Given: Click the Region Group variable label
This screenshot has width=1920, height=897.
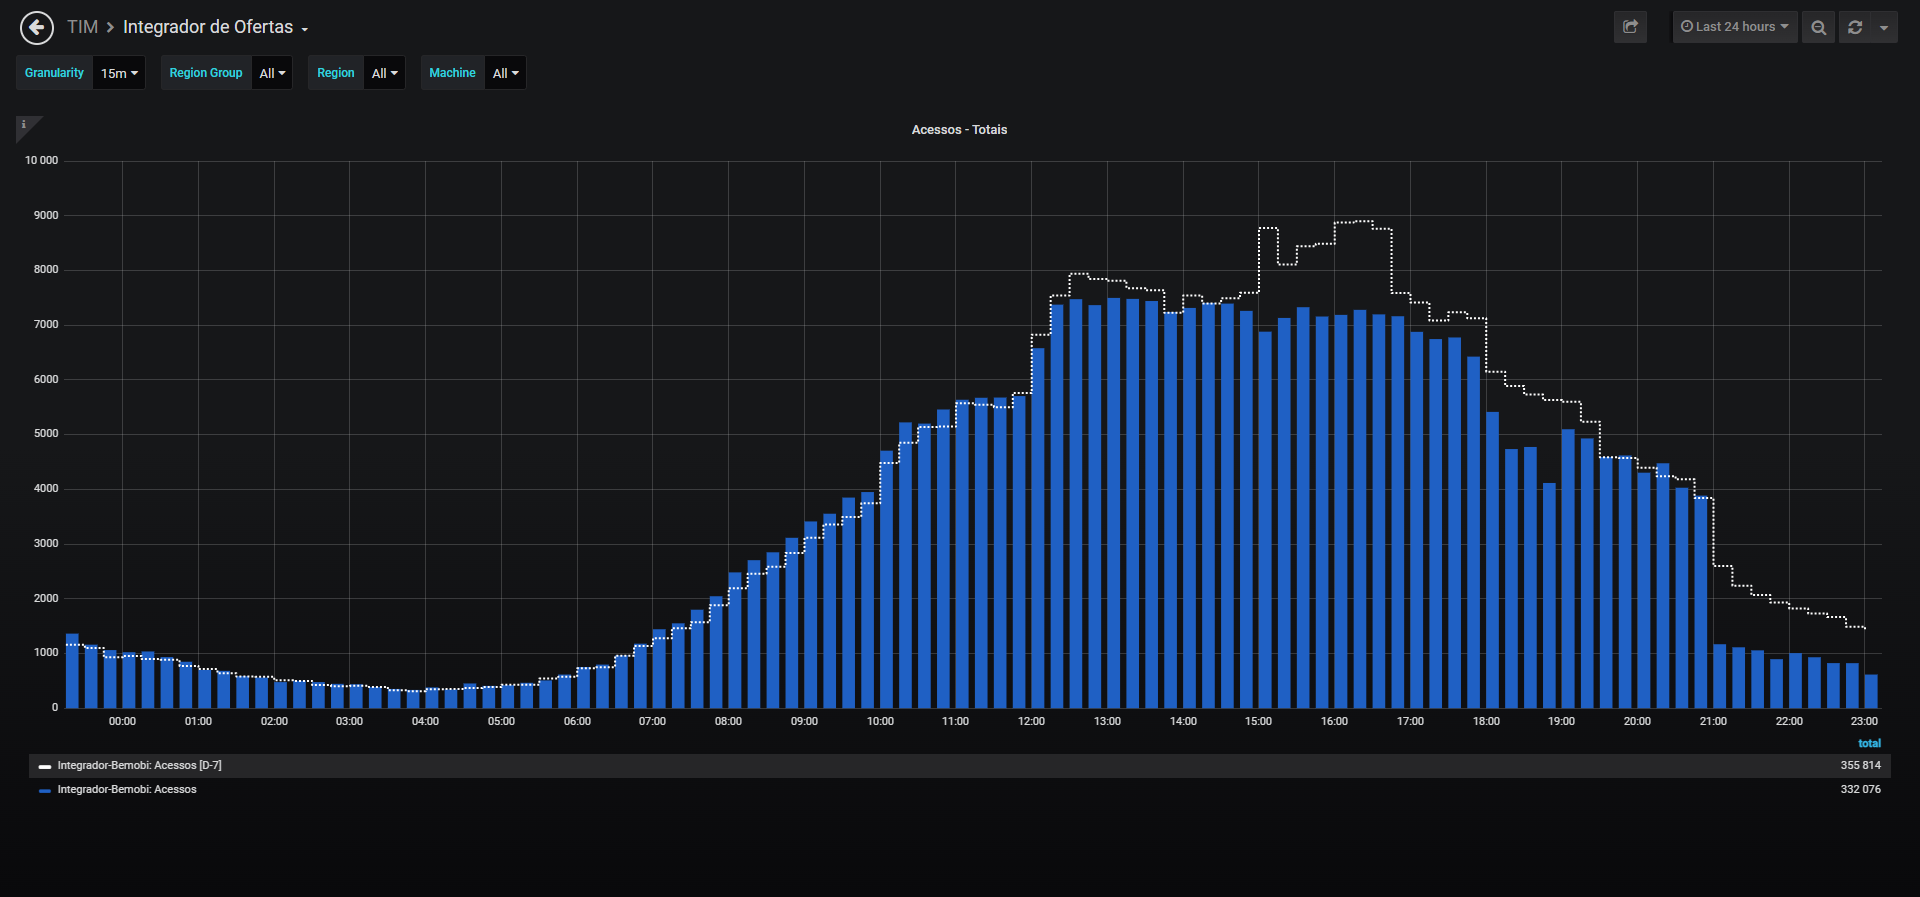Looking at the screenshot, I should coord(206,73).
